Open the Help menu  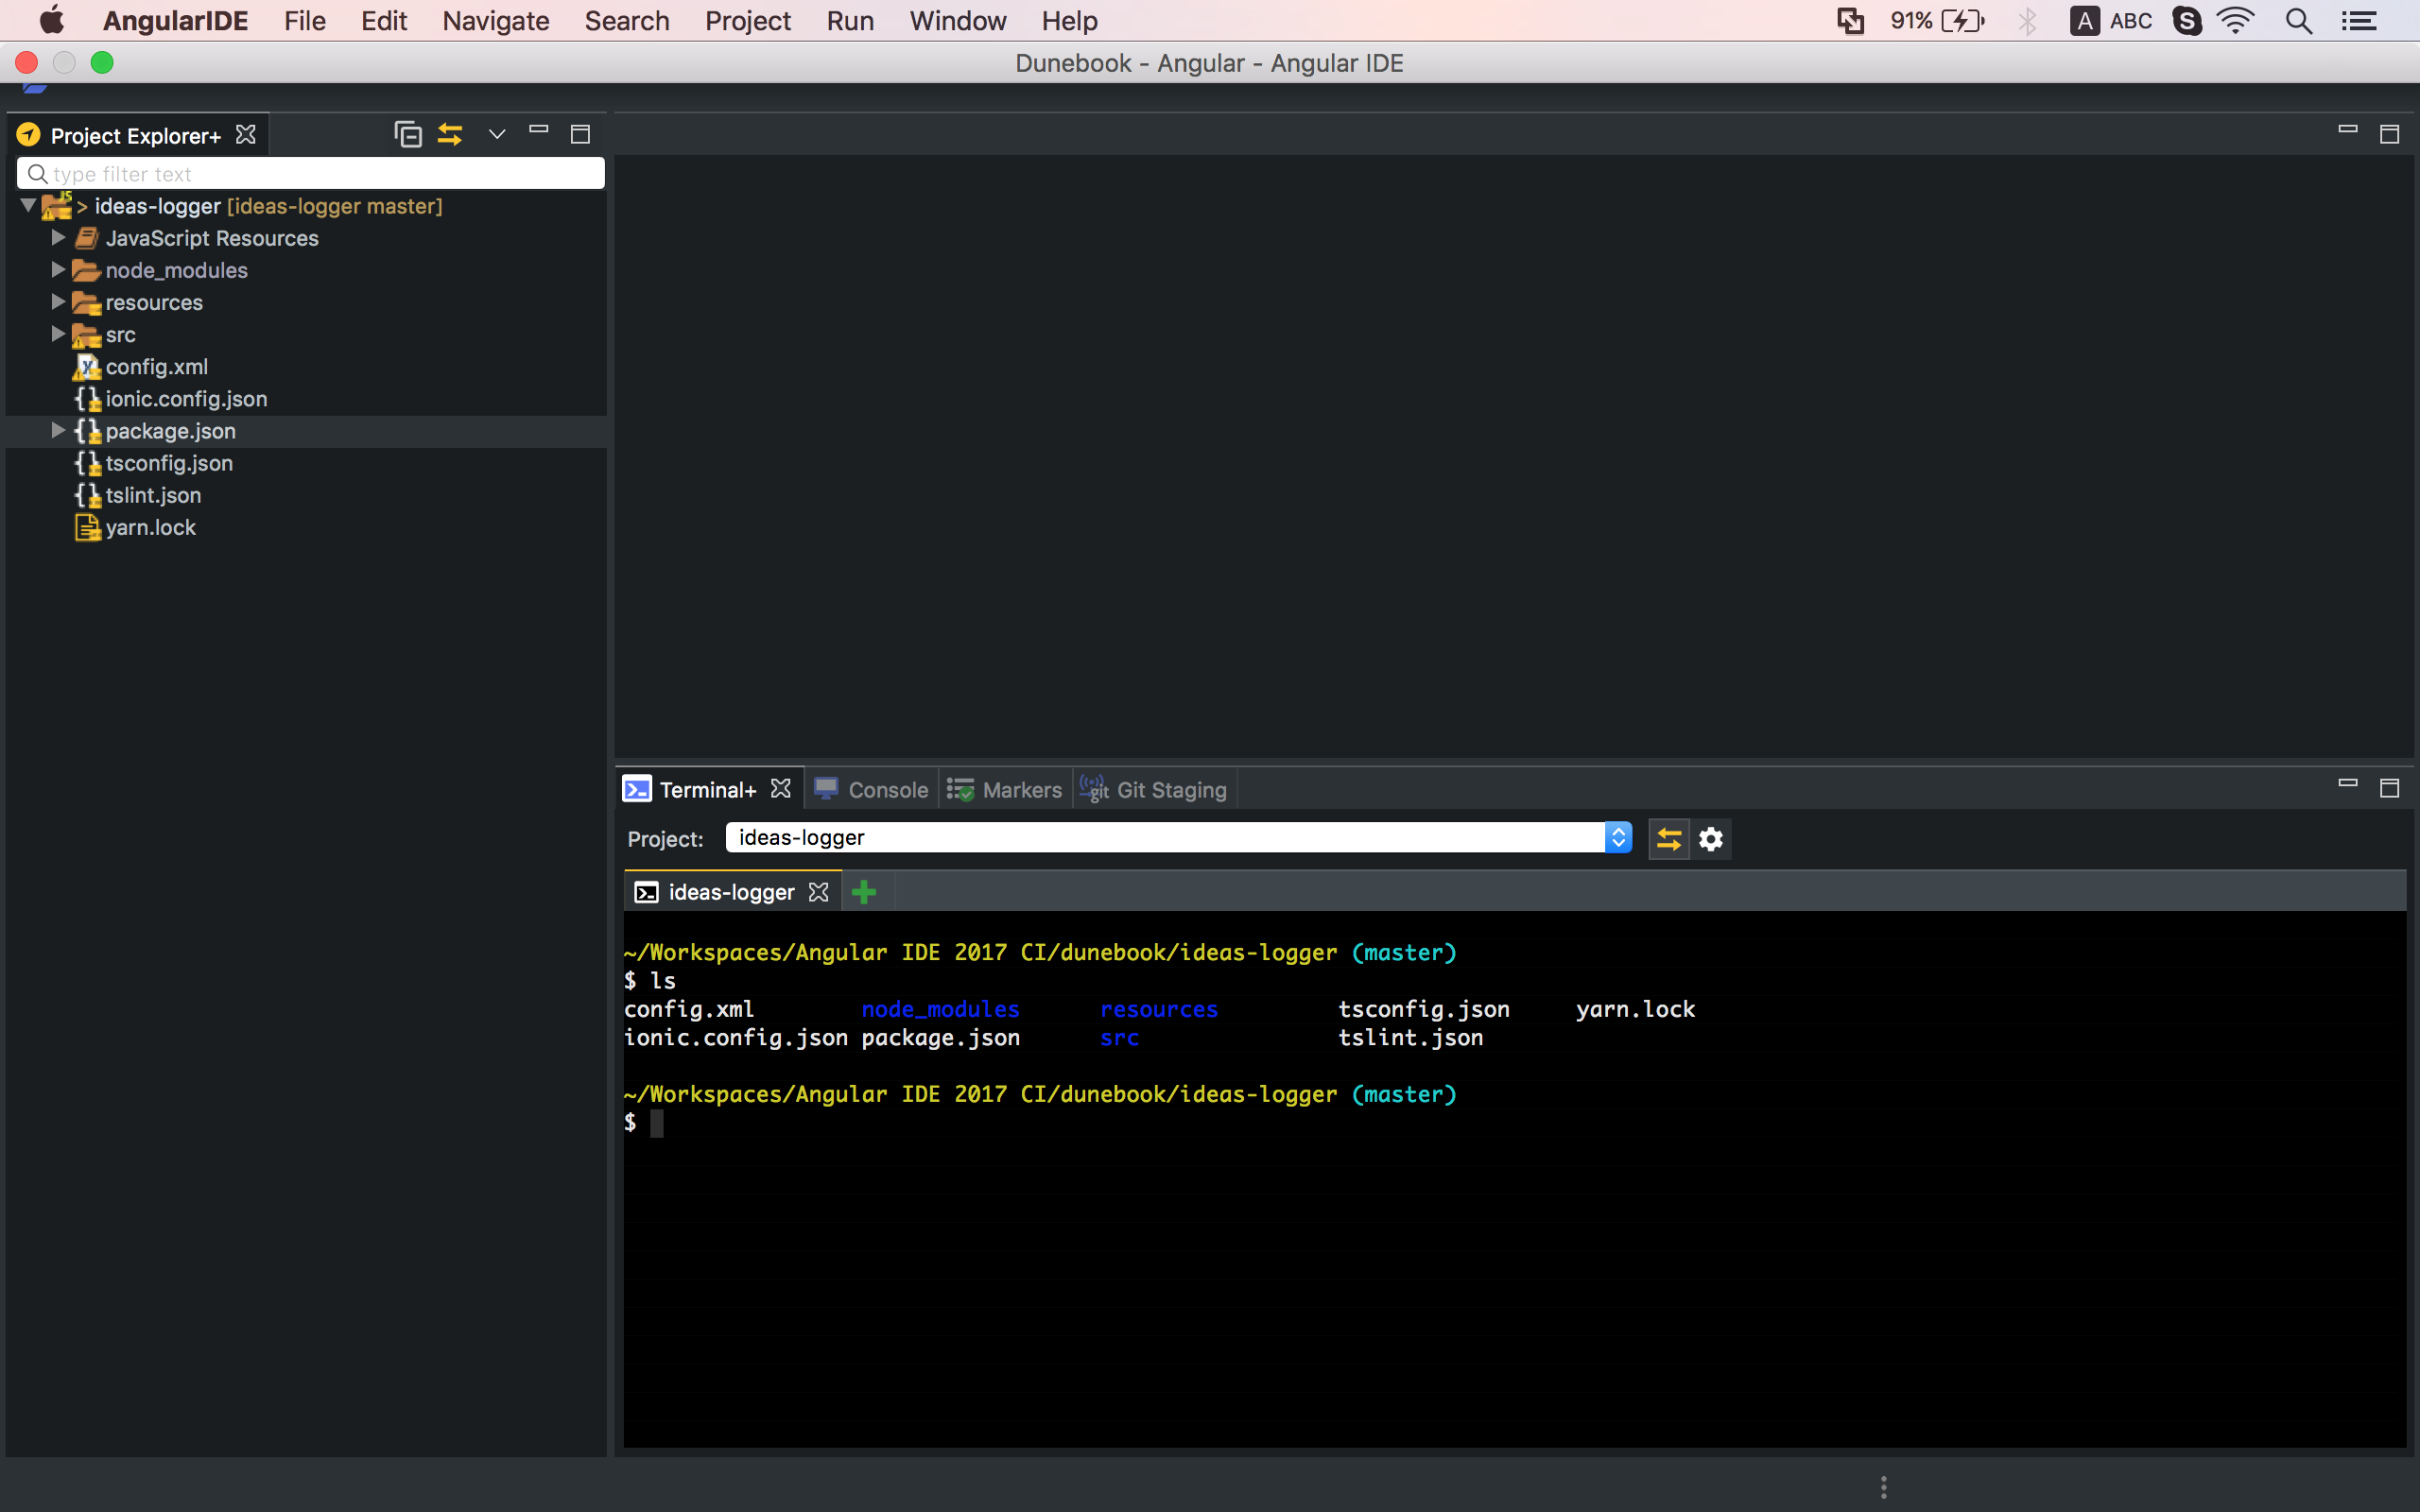point(1069,21)
